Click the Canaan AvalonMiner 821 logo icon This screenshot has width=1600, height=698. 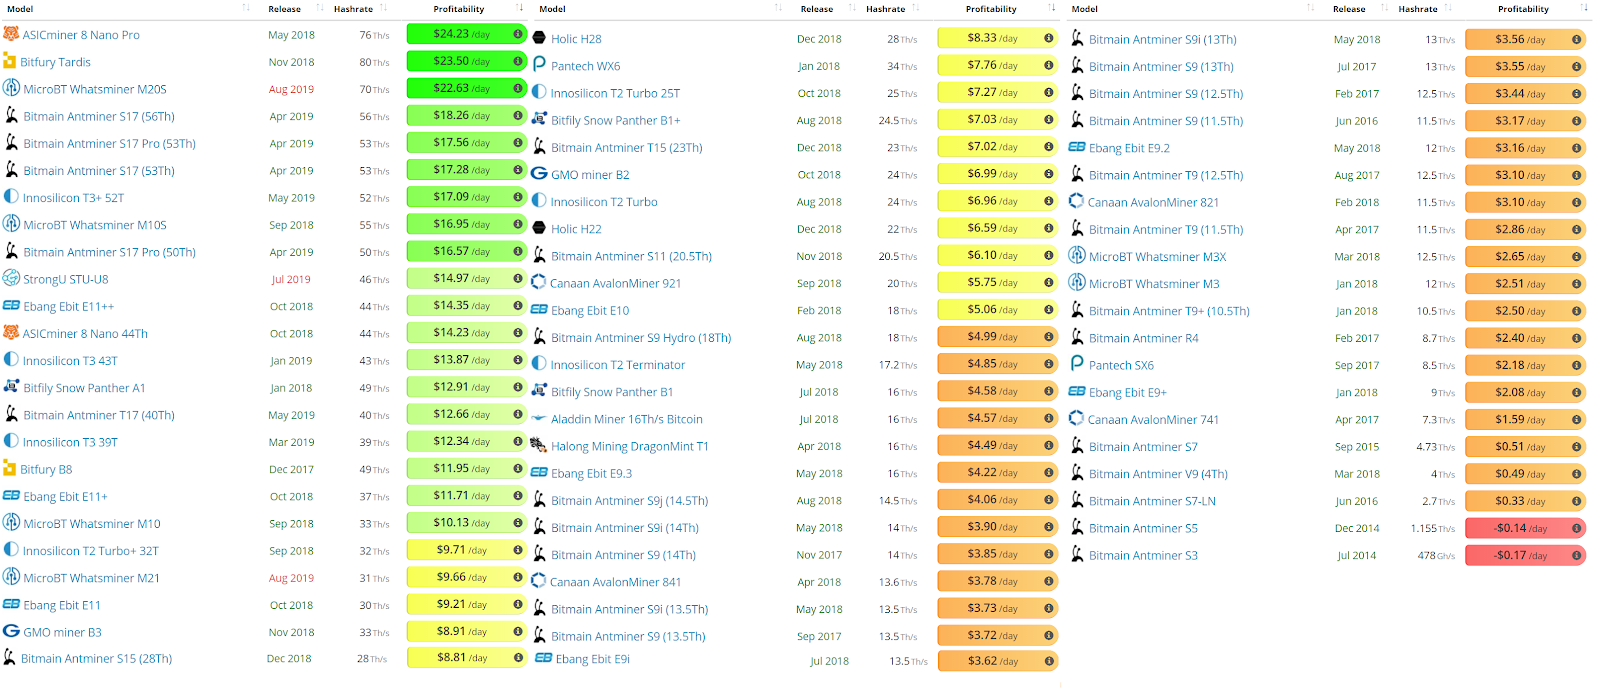[1076, 201]
